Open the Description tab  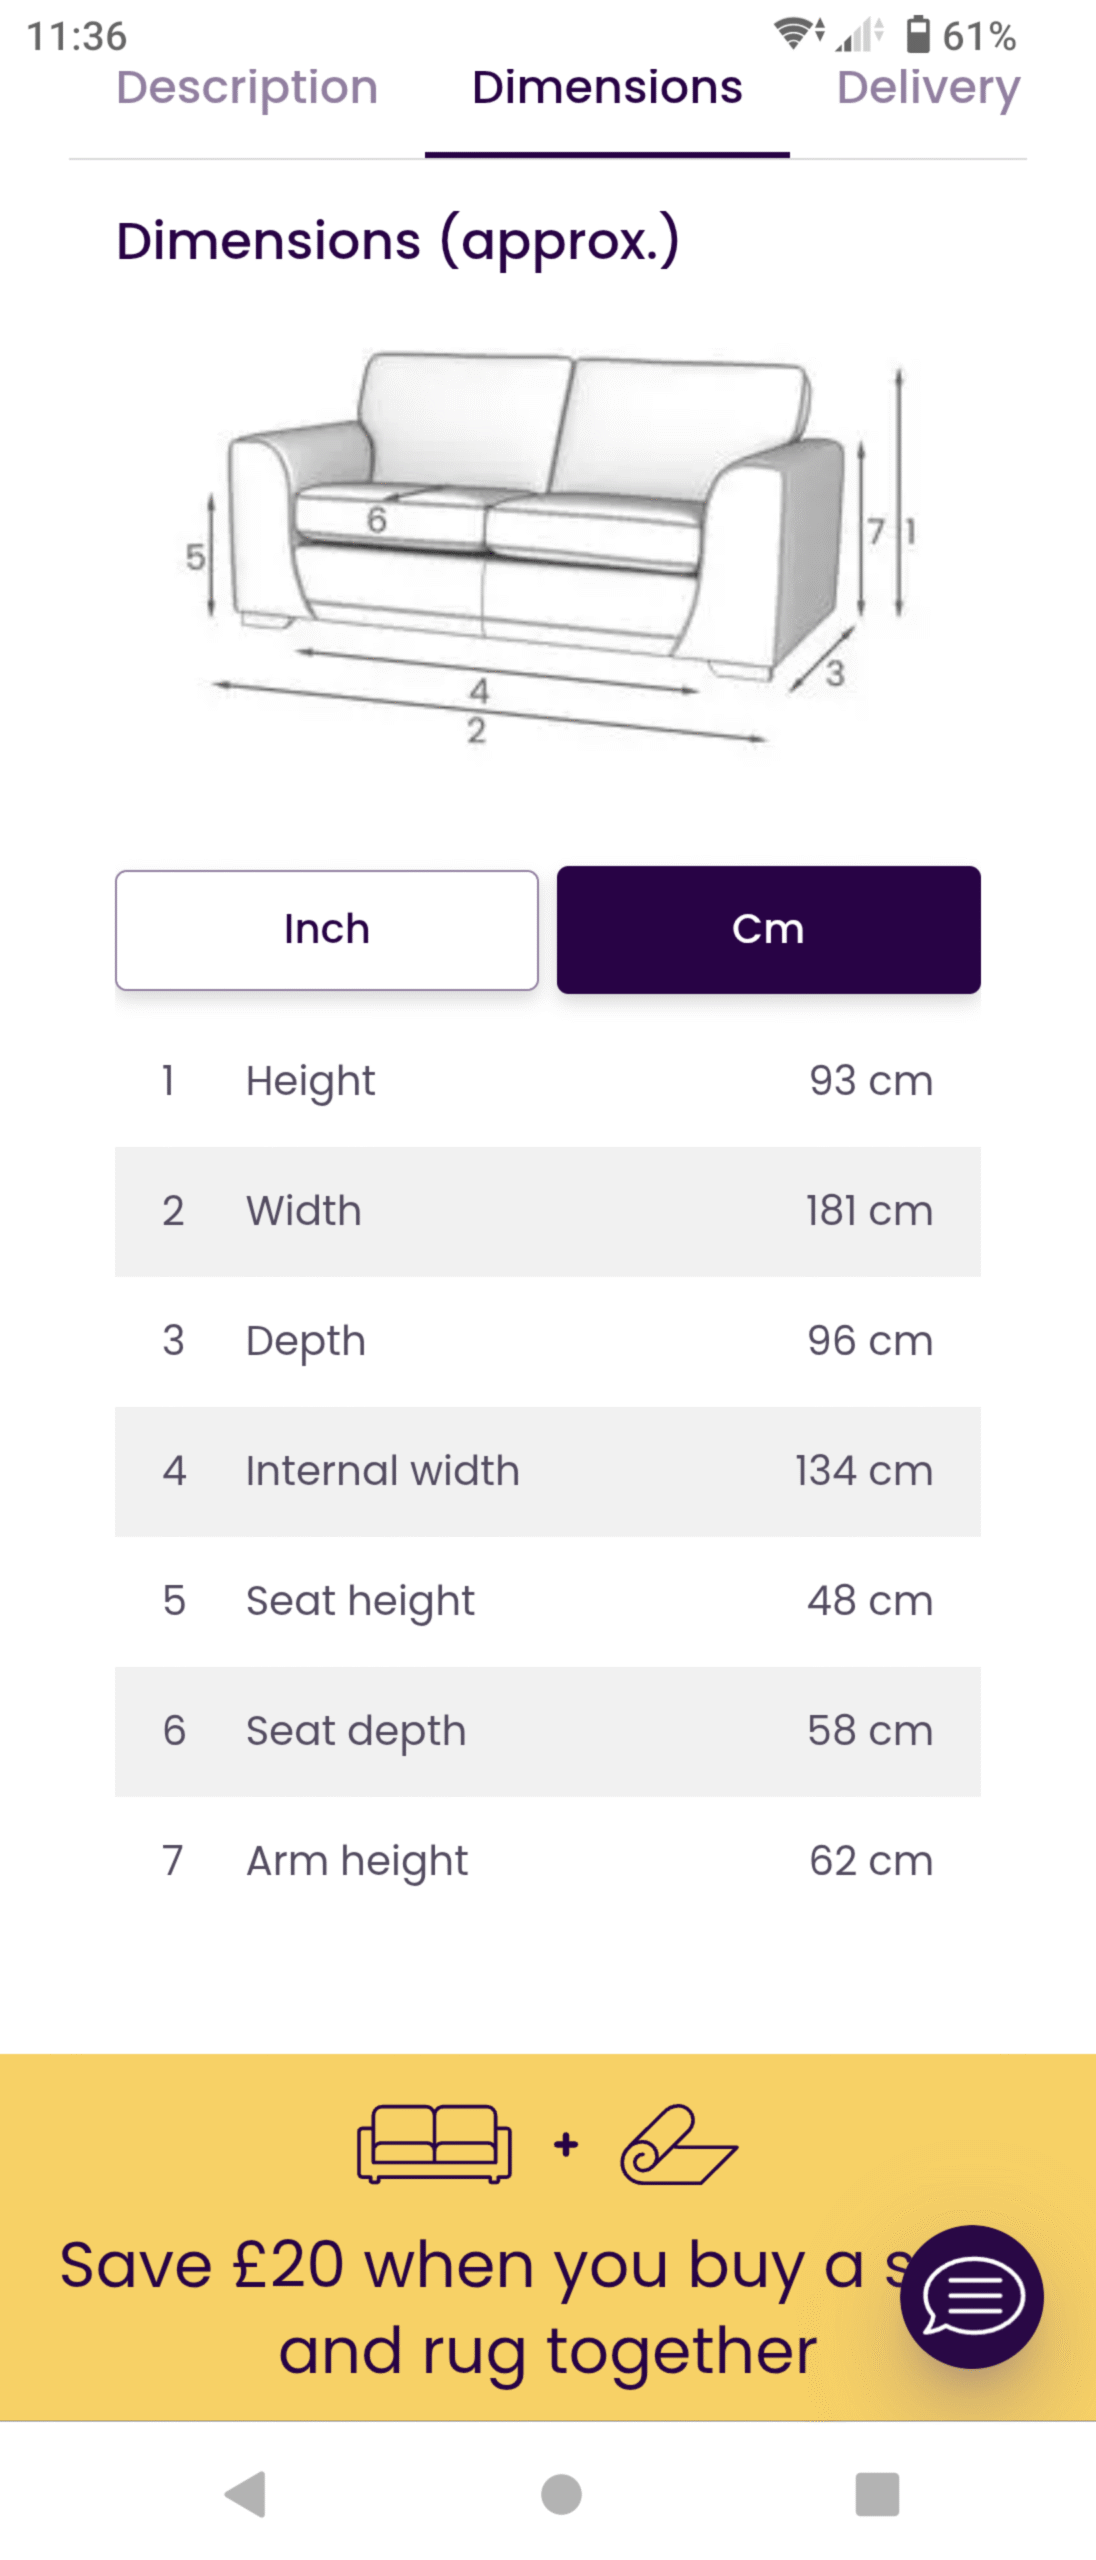point(247,88)
